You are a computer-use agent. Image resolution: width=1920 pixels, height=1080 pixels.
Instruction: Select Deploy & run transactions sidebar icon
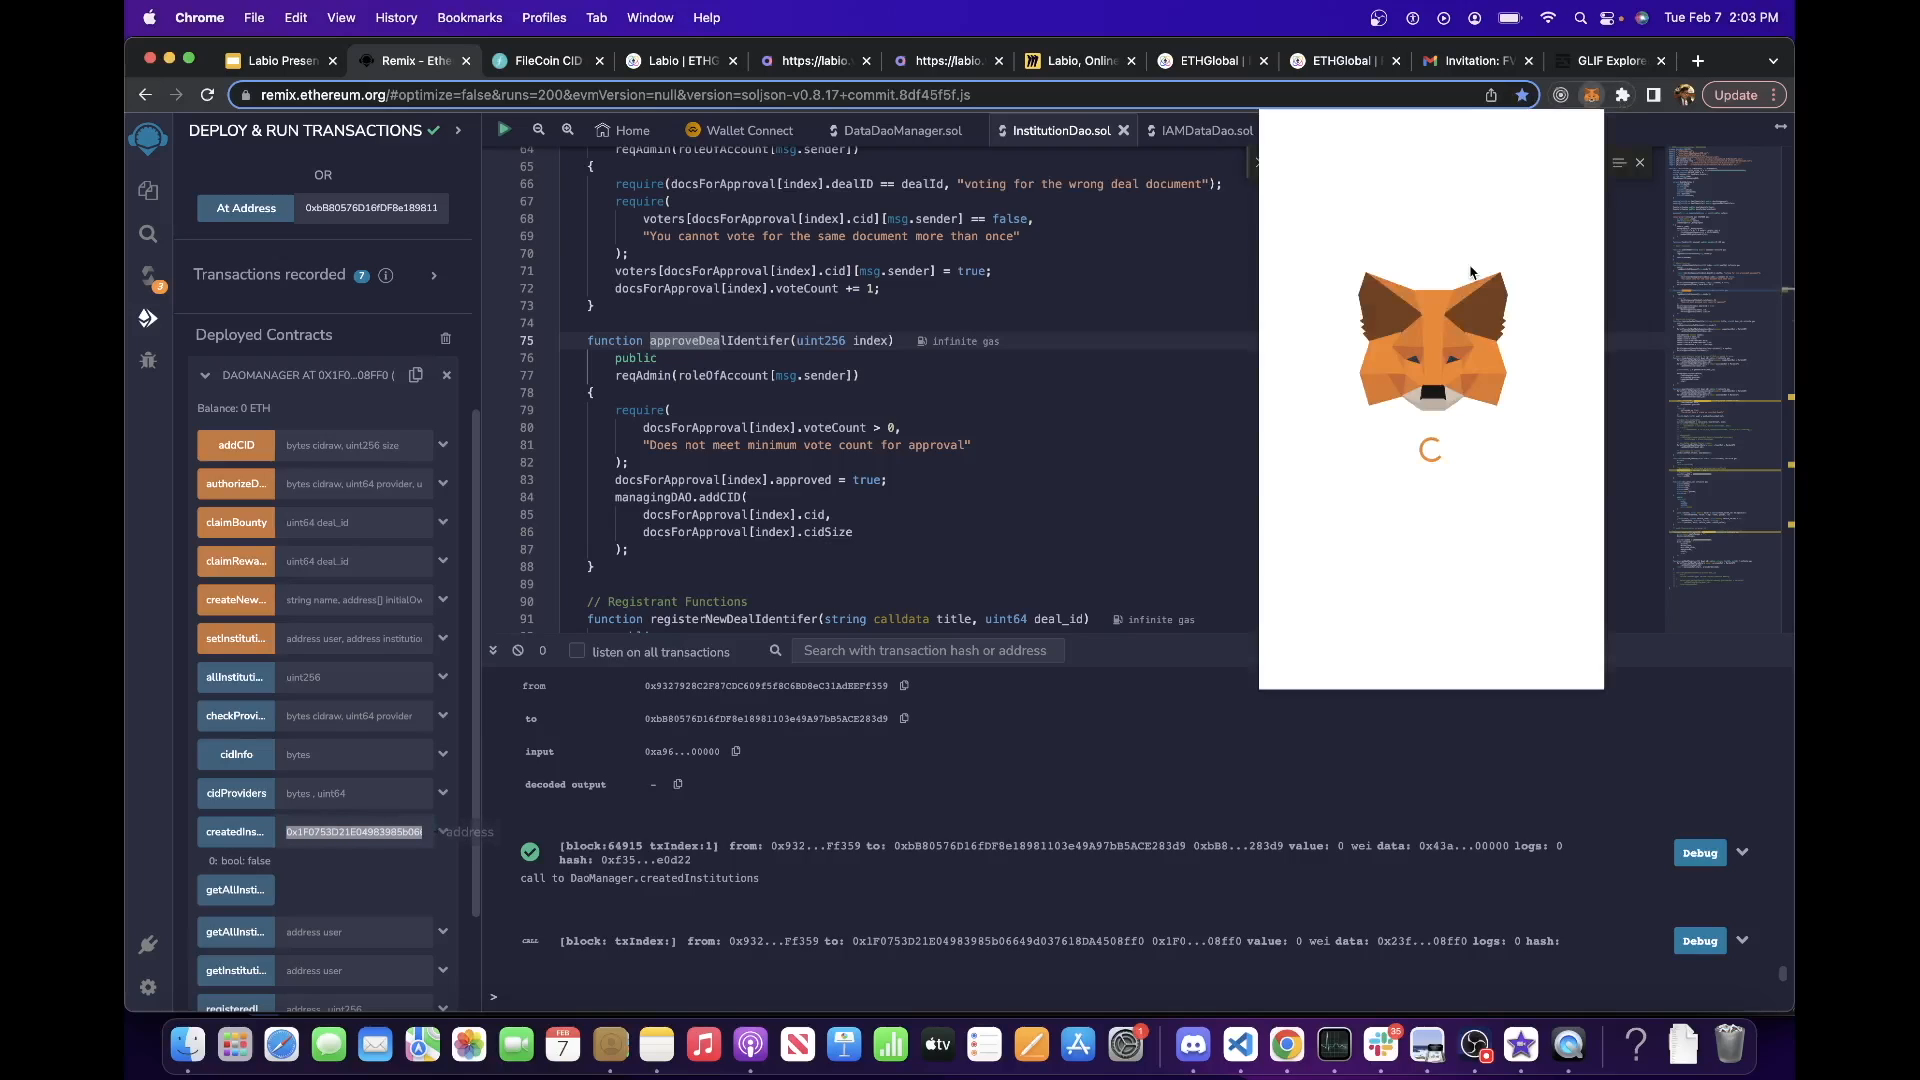[148, 318]
